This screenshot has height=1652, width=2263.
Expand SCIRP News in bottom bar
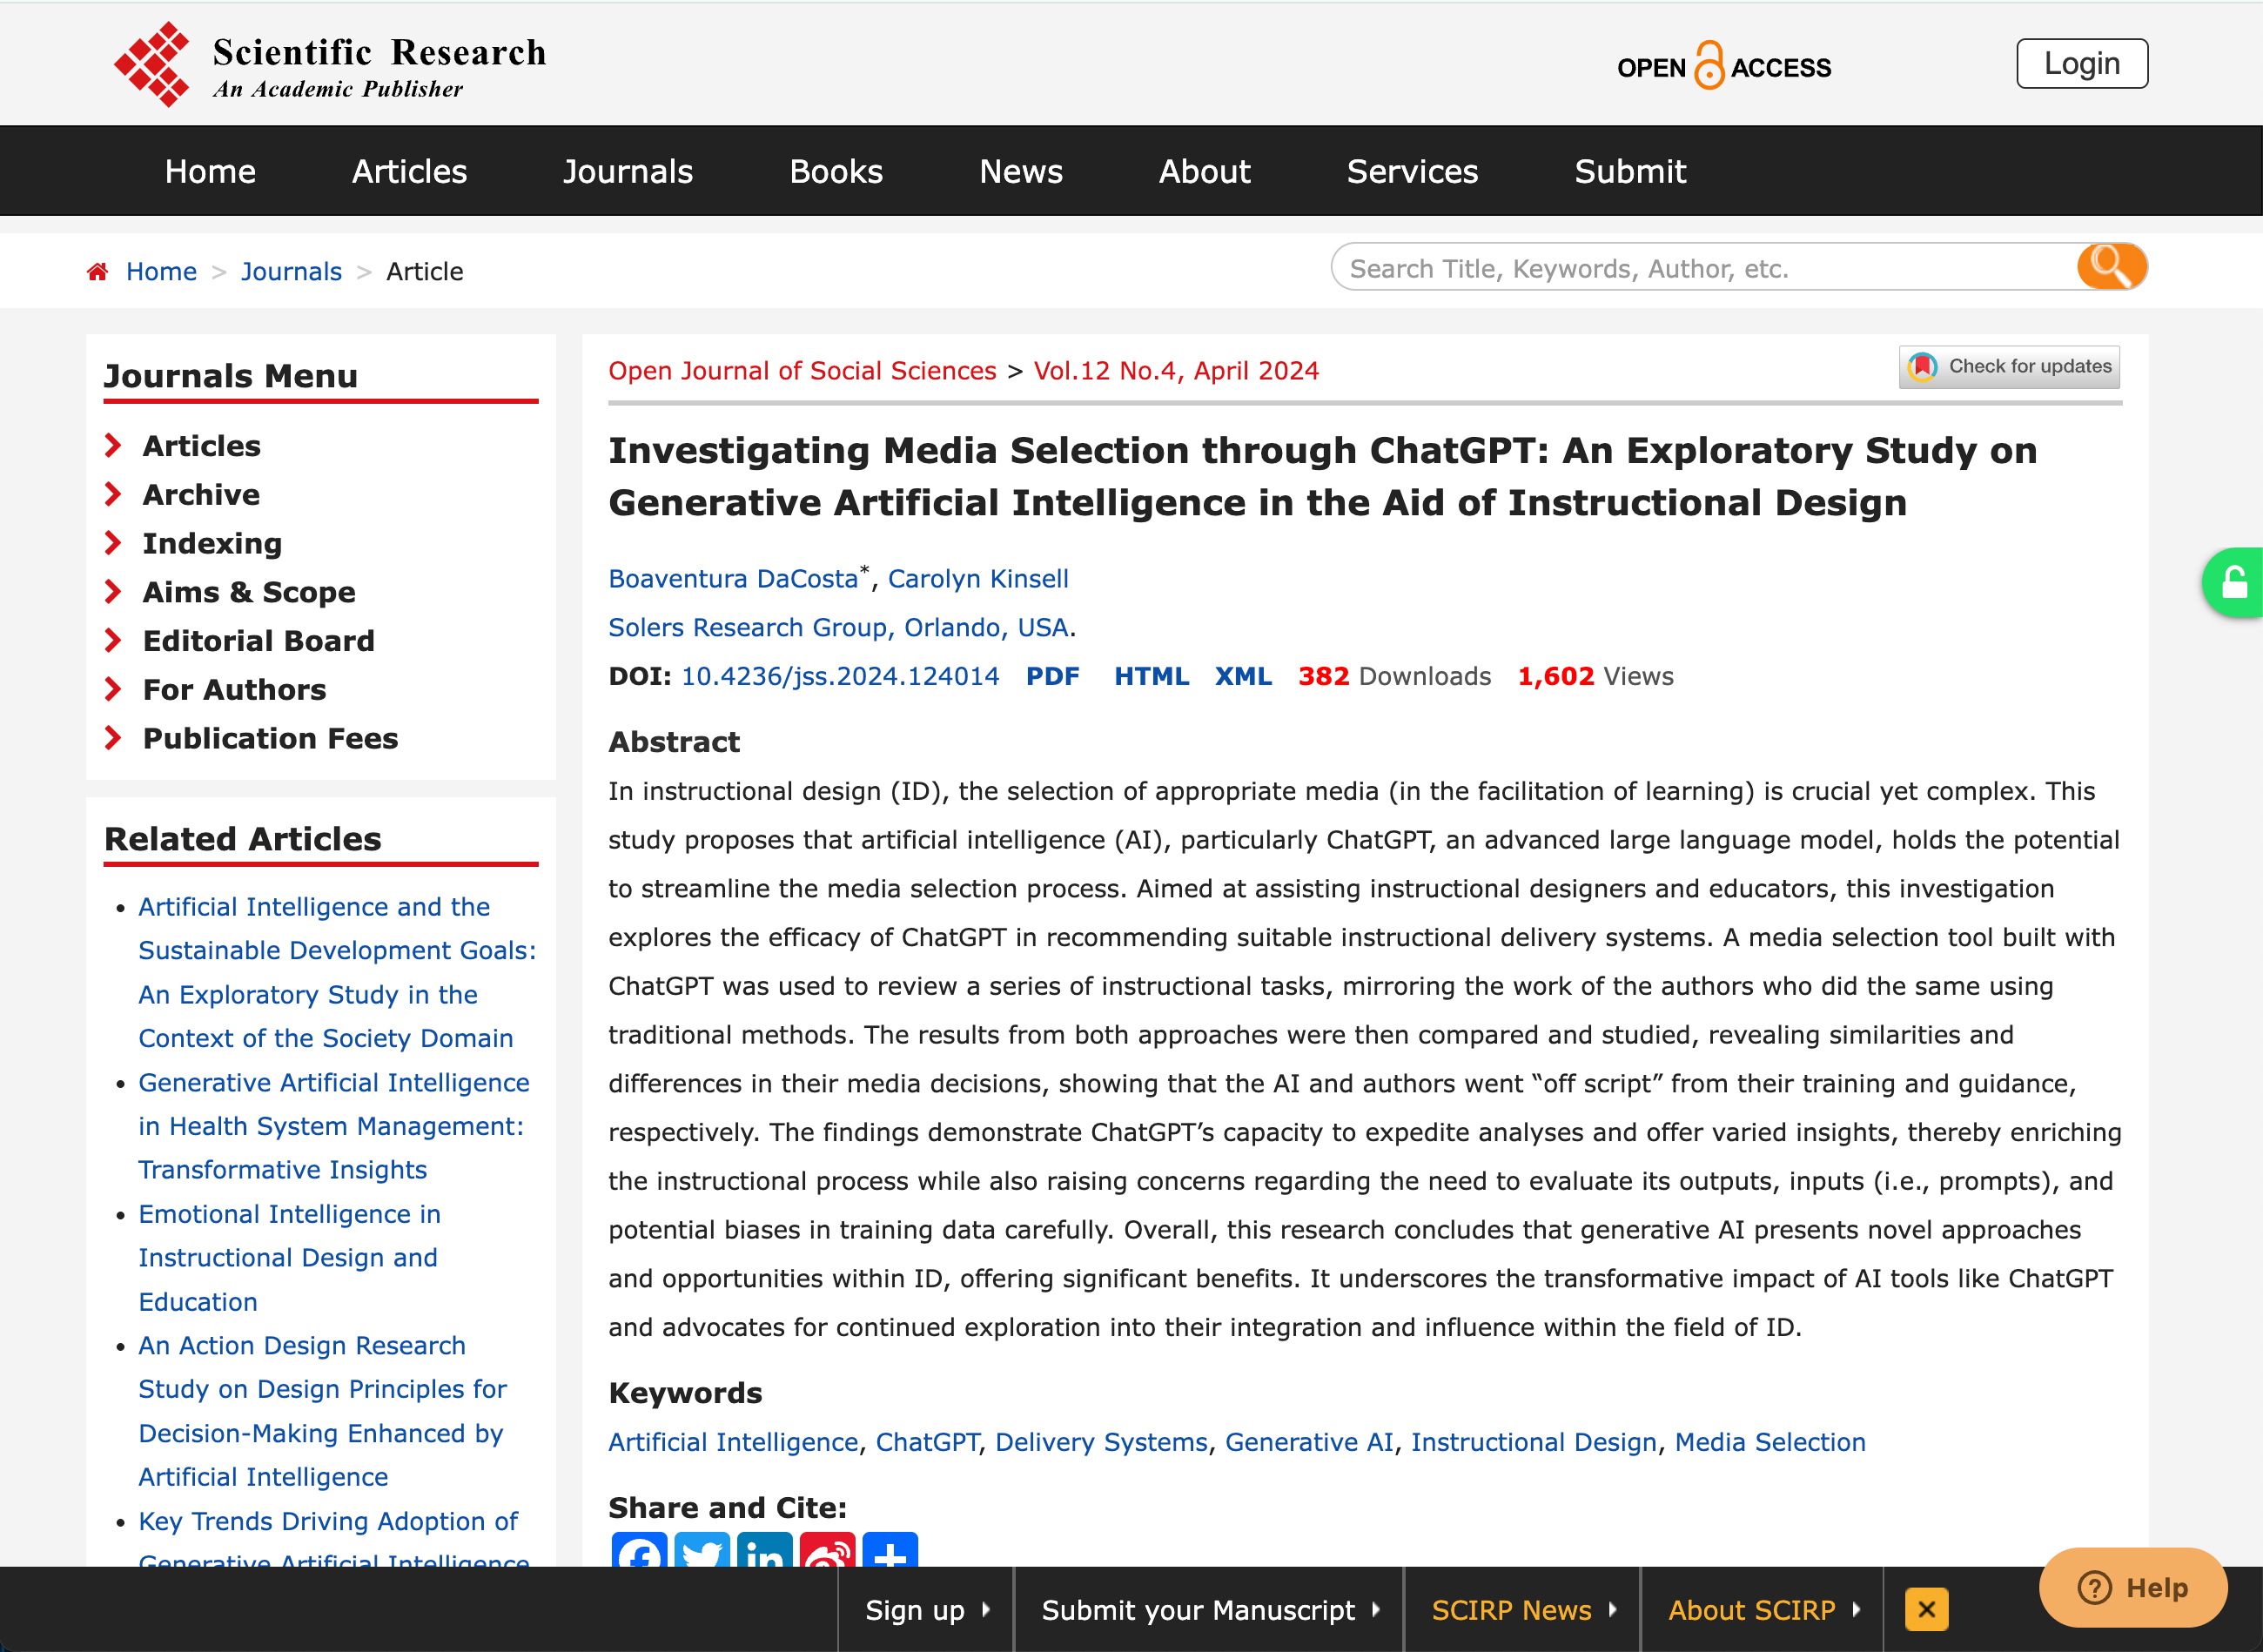pos(1523,1610)
